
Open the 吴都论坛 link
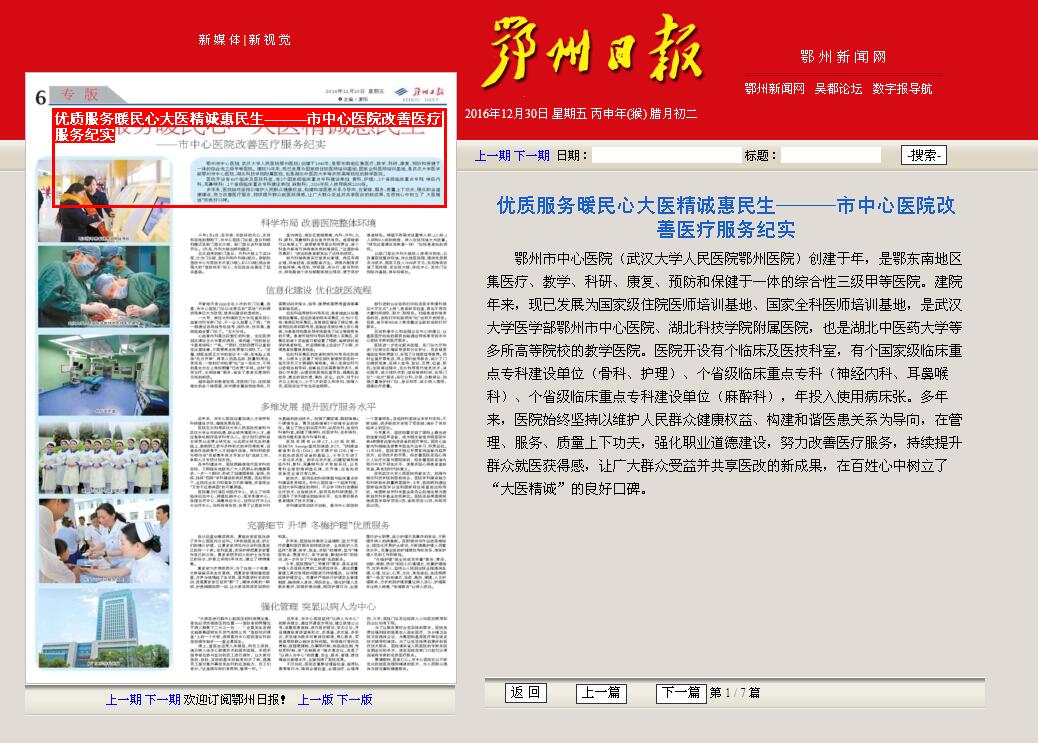click(x=838, y=89)
